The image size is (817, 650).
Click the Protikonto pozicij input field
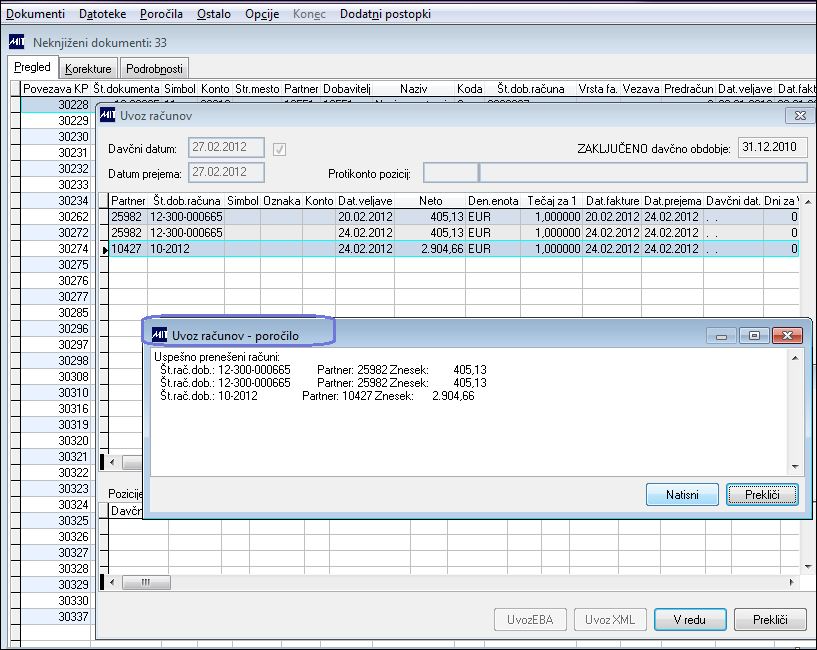tap(450, 172)
